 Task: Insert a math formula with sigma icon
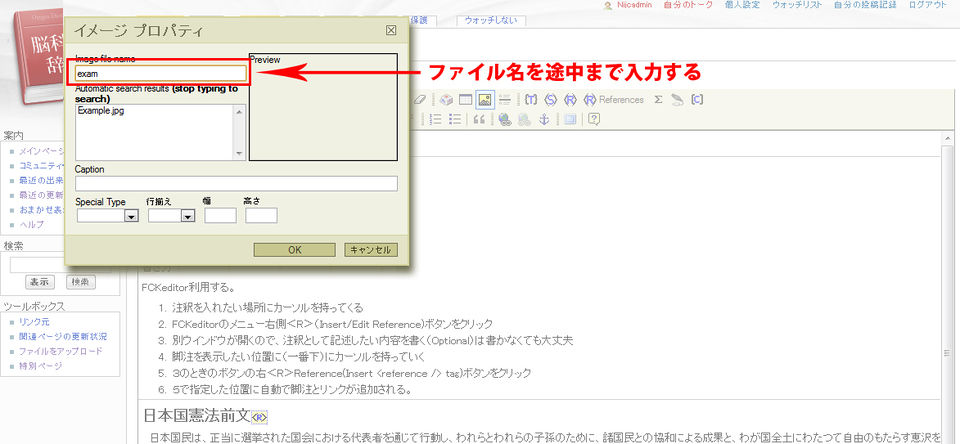658,100
